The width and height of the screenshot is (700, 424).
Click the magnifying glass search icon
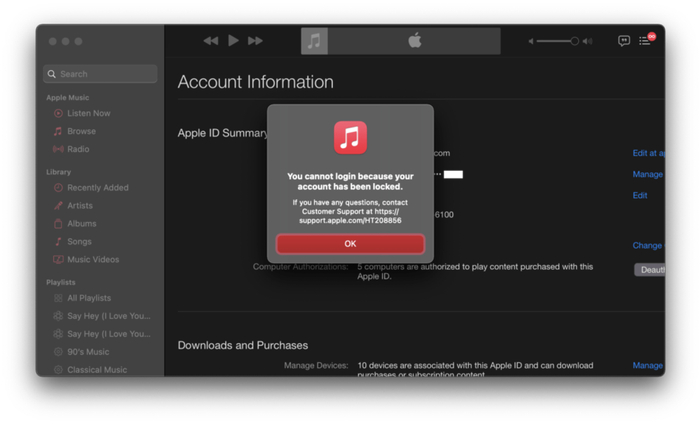(x=52, y=74)
